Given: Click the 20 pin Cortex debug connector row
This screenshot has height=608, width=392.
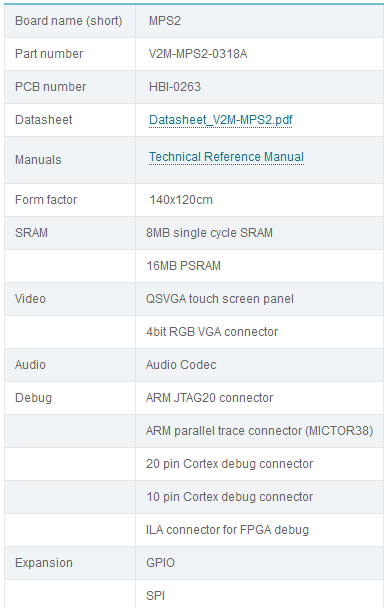Looking at the screenshot, I should point(194,464).
